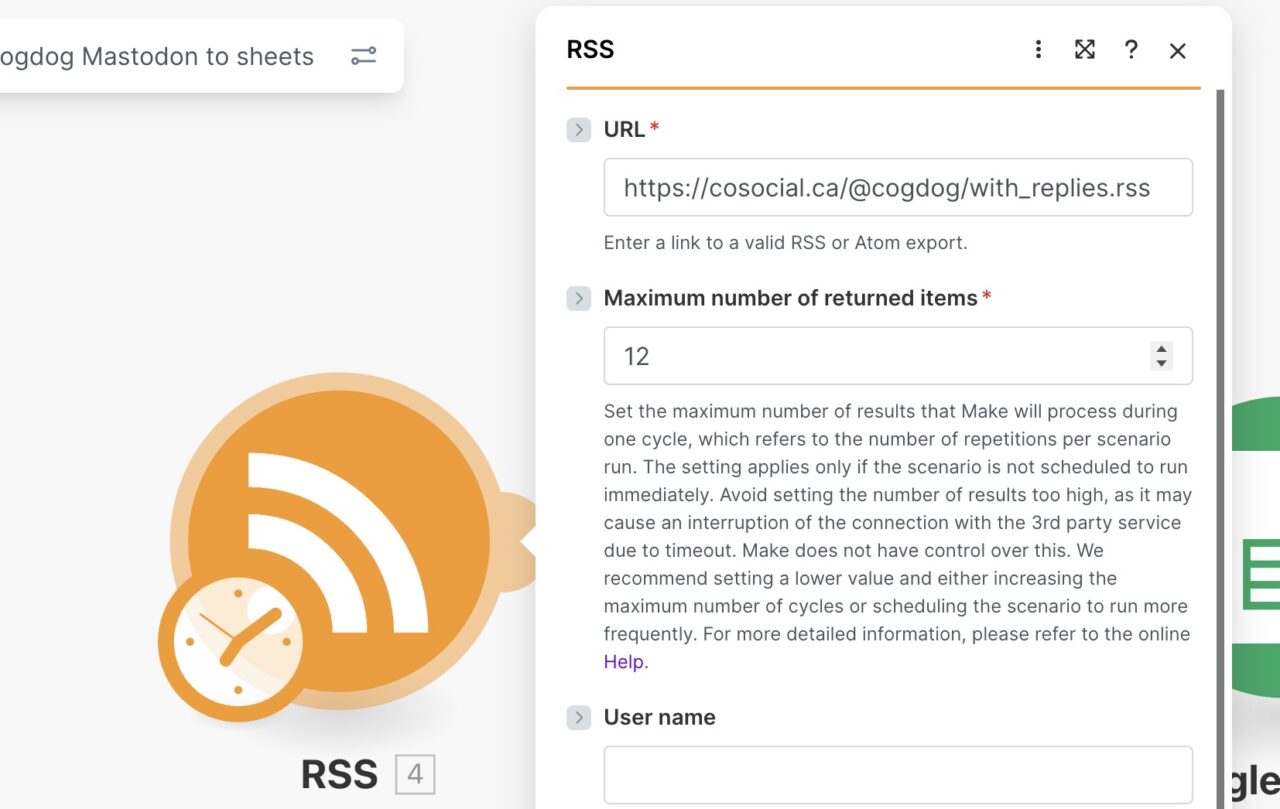
Task: Open the RSS panel three-dot menu
Action: pos(1038,50)
